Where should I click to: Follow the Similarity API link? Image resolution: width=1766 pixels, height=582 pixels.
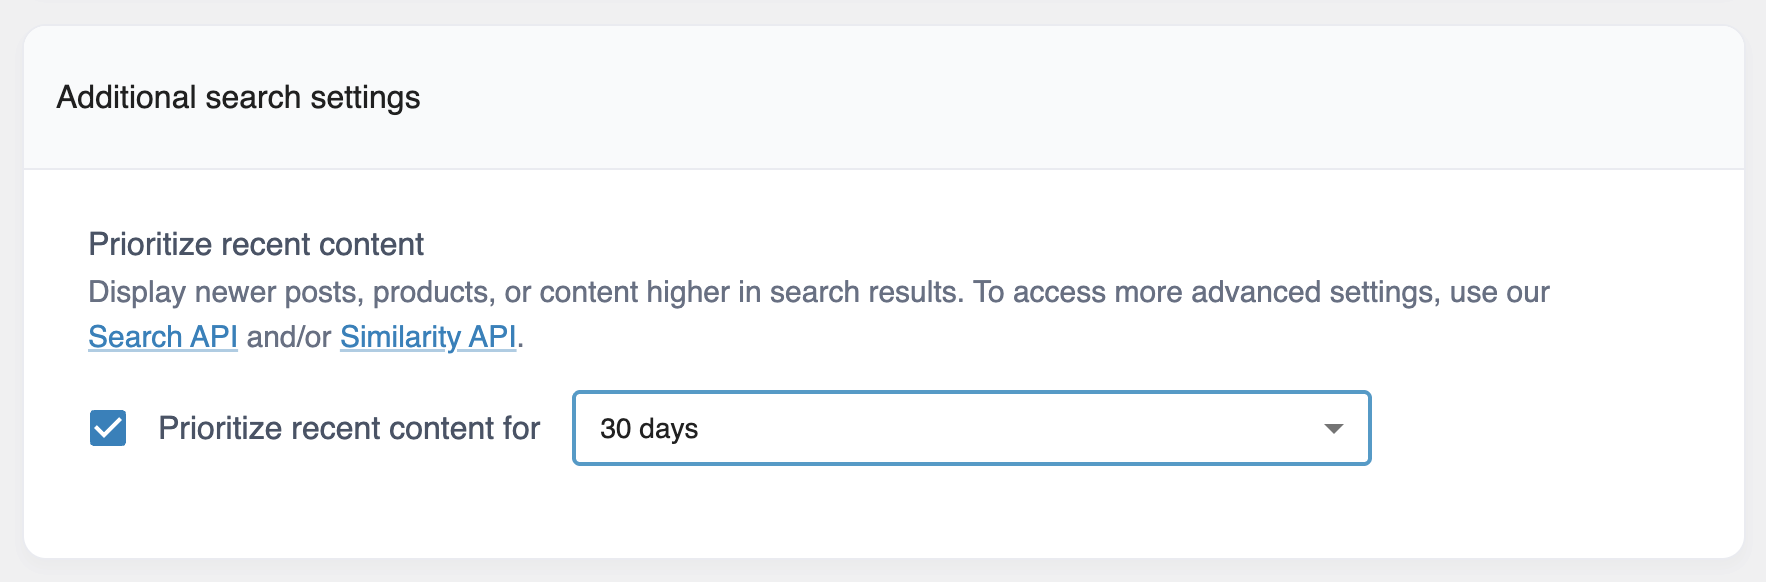point(428,337)
